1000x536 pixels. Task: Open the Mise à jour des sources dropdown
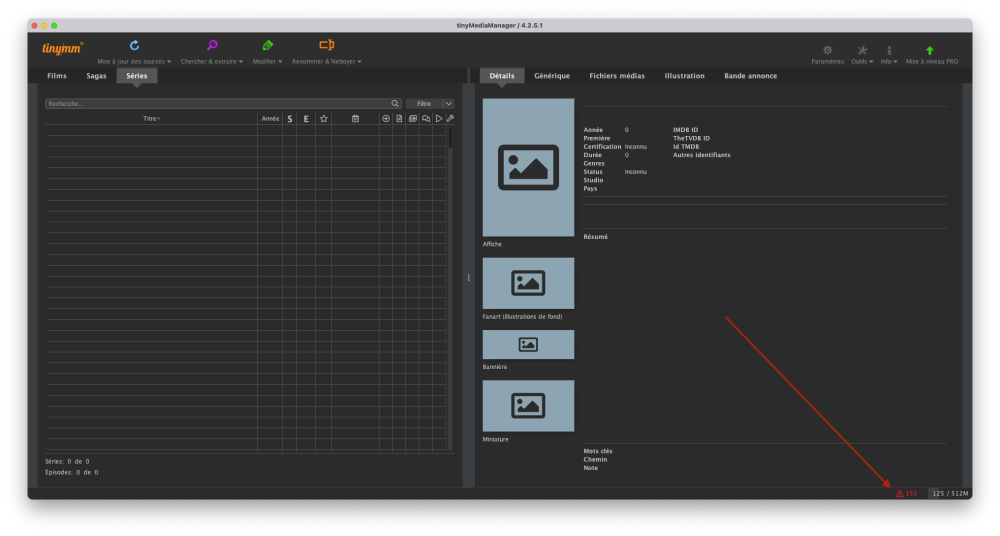tap(134, 61)
